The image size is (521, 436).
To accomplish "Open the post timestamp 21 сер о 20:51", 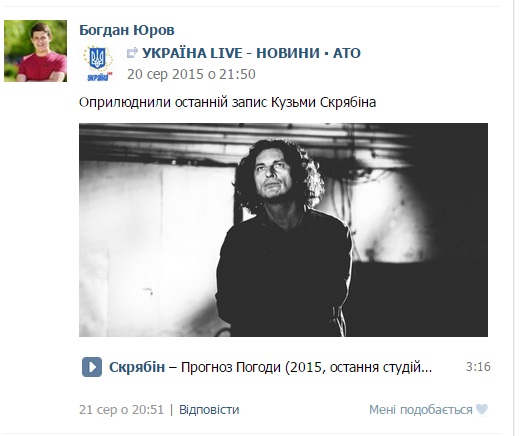I will (x=121, y=410).
